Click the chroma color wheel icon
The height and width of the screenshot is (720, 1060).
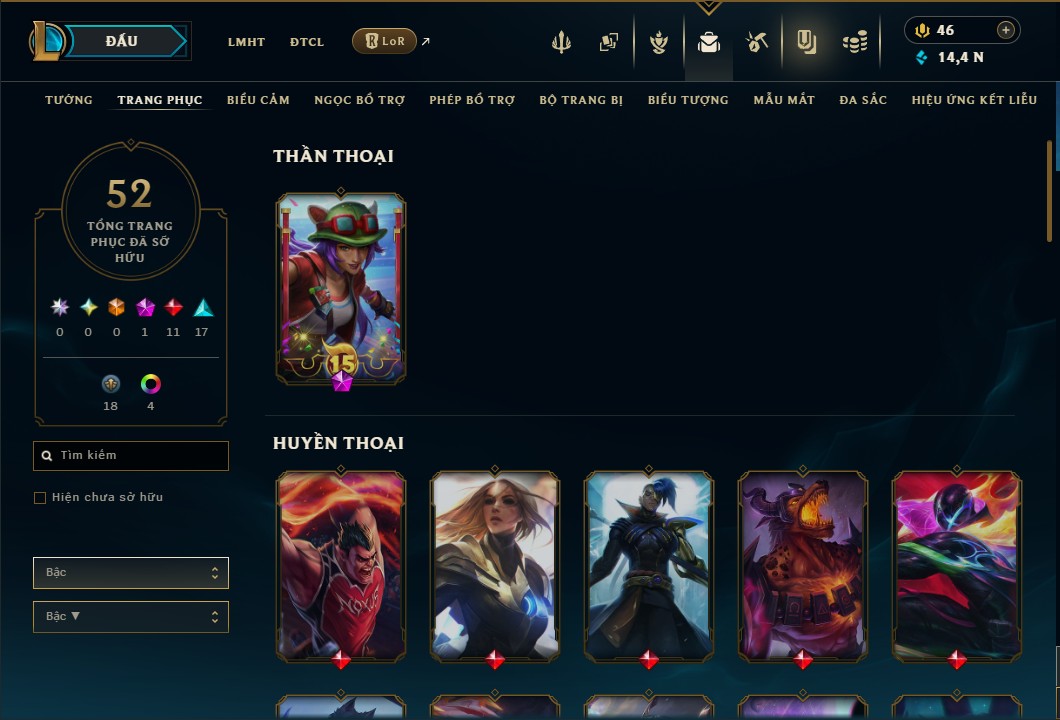(150, 384)
